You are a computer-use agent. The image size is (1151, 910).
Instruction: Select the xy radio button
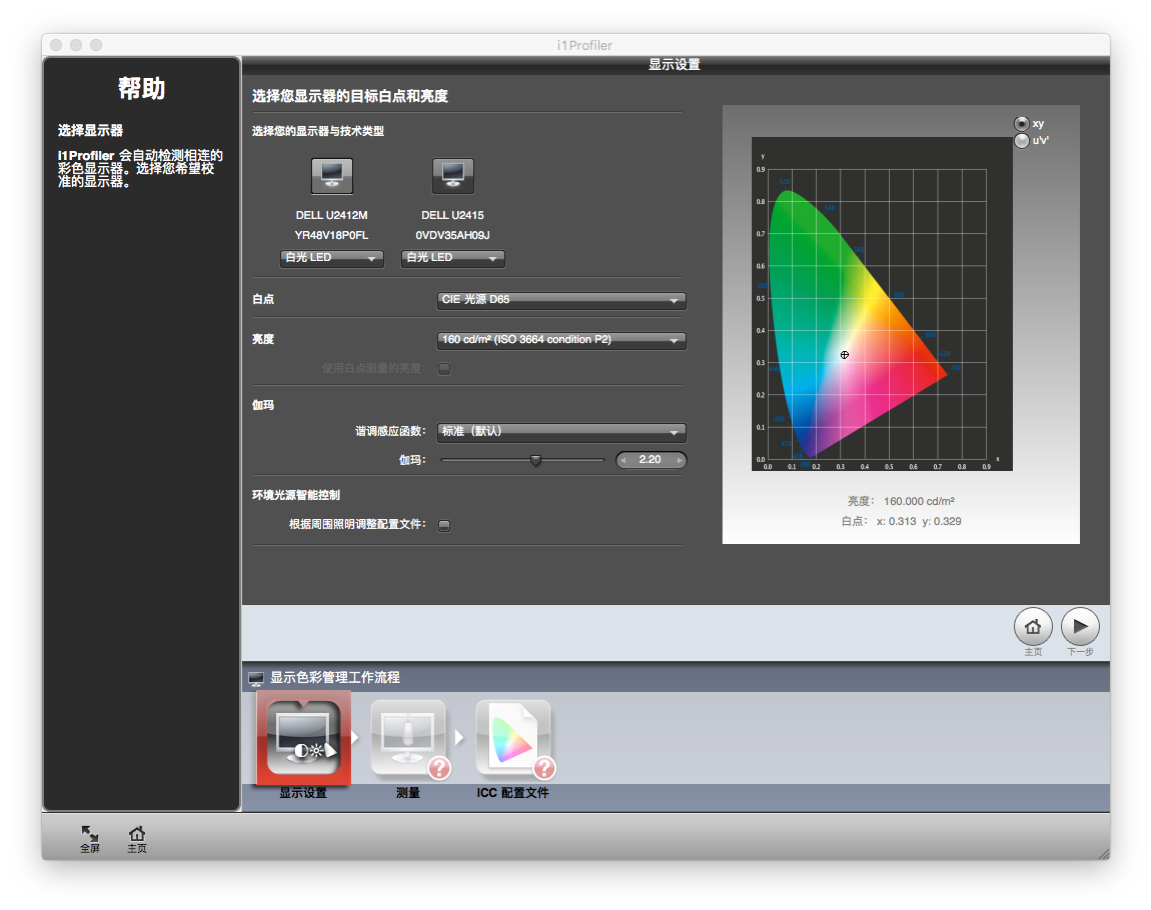1022,123
